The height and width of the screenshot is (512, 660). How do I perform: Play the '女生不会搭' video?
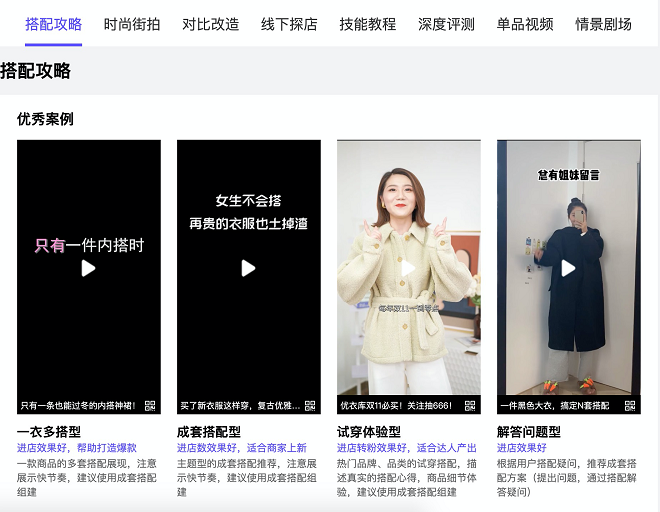tap(249, 268)
